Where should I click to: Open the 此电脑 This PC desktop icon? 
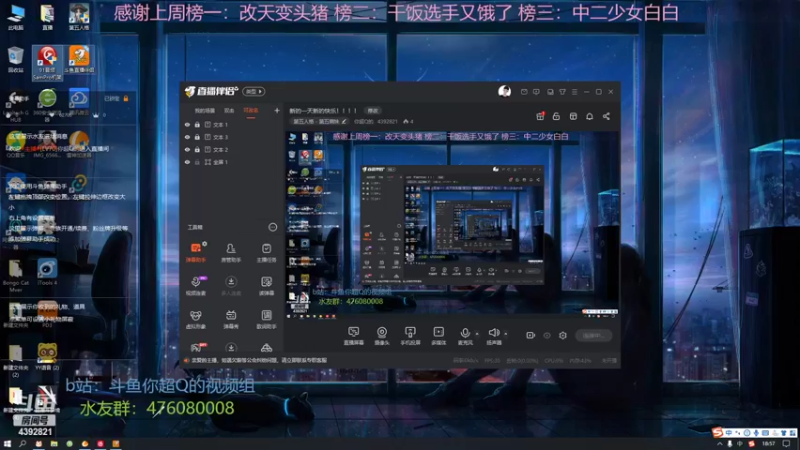[15, 17]
